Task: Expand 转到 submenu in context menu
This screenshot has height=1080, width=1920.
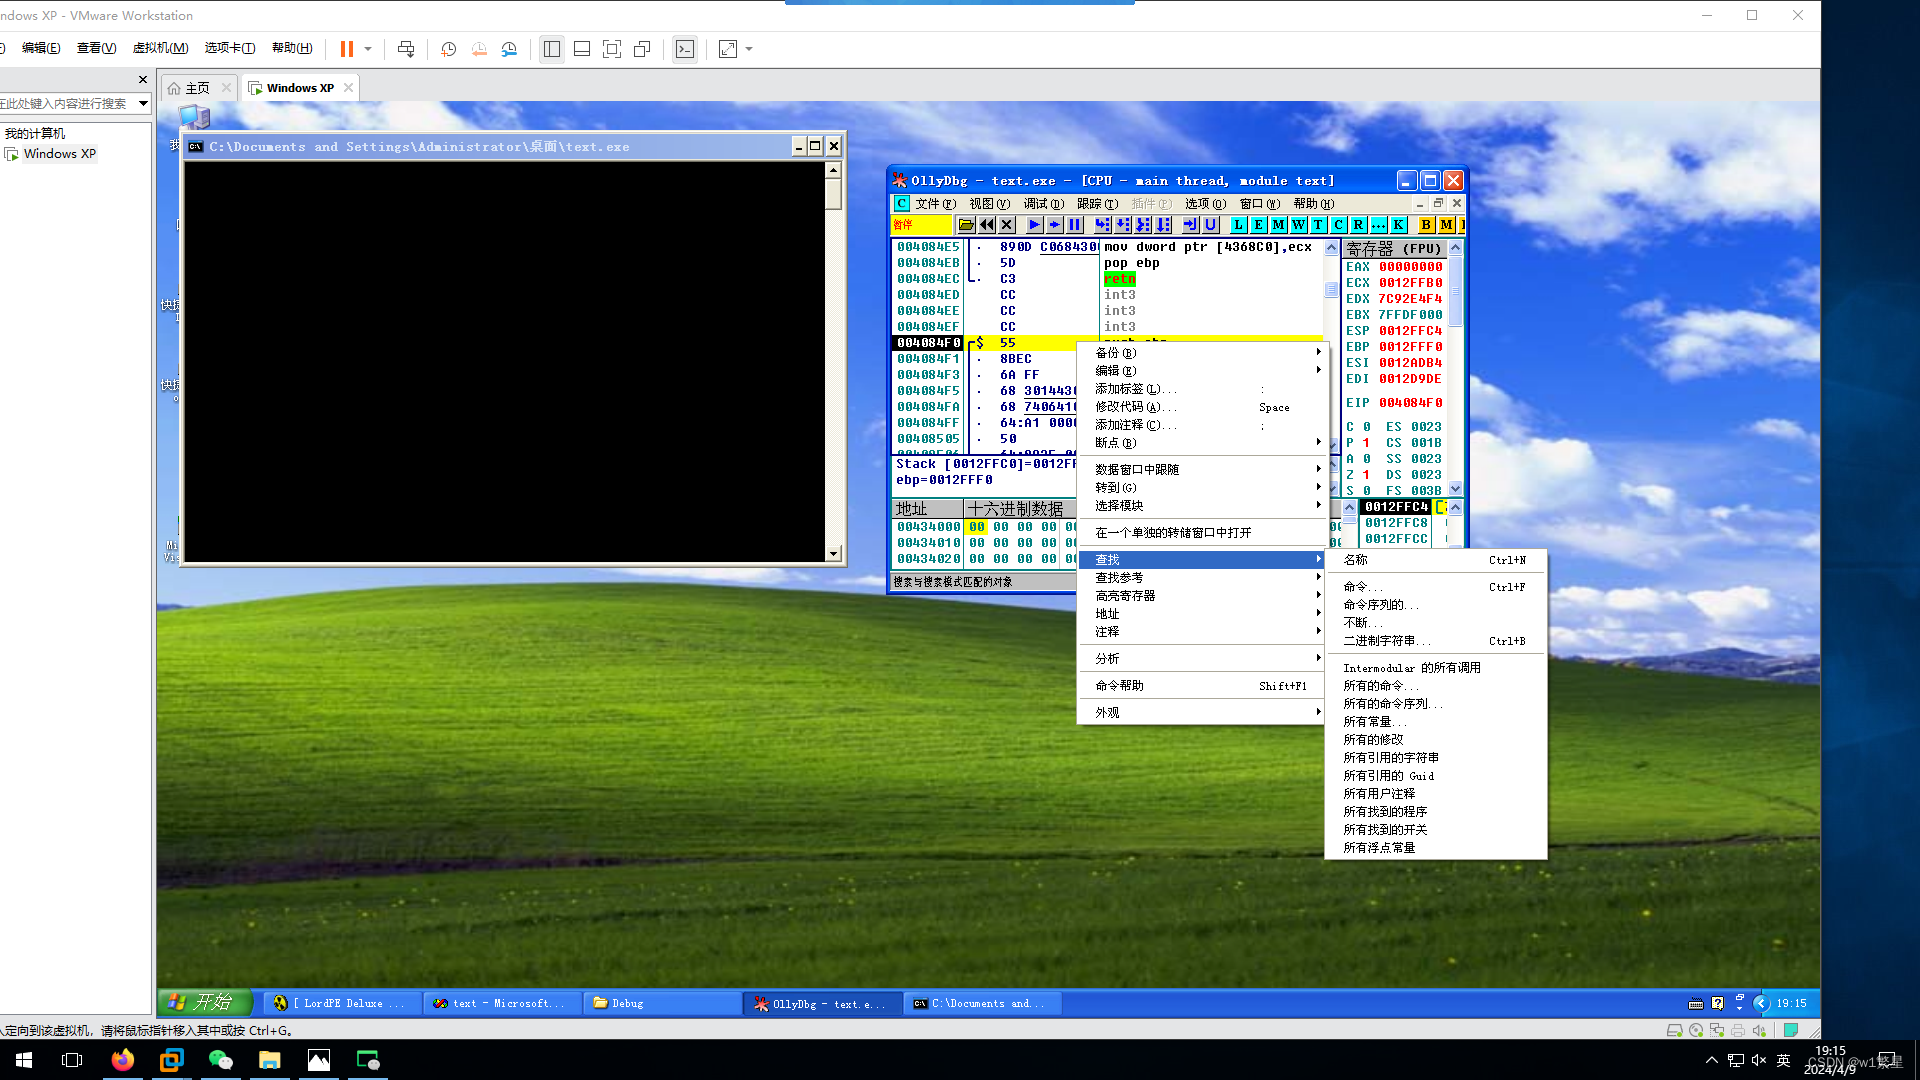Action: [x=1204, y=487]
